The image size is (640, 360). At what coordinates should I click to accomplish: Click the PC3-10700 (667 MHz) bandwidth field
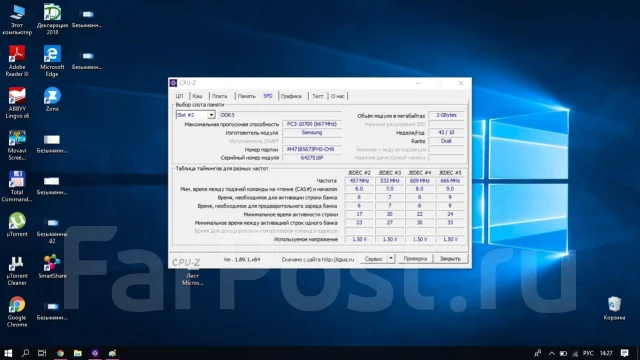pos(312,124)
